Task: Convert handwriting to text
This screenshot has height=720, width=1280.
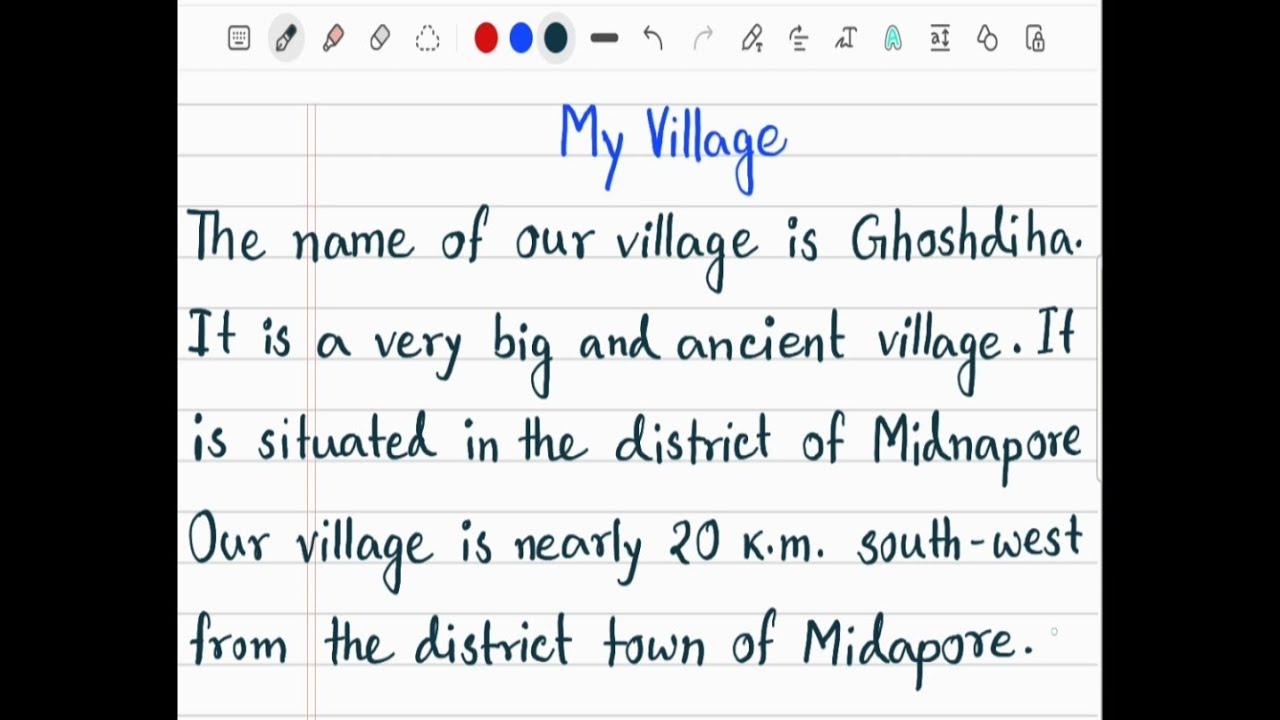Action: [845, 39]
